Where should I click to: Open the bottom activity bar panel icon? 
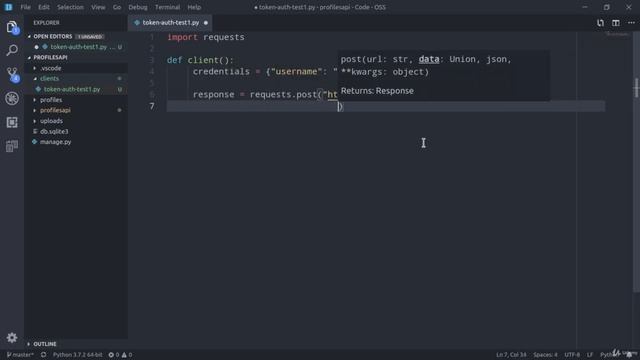point(12,146)
